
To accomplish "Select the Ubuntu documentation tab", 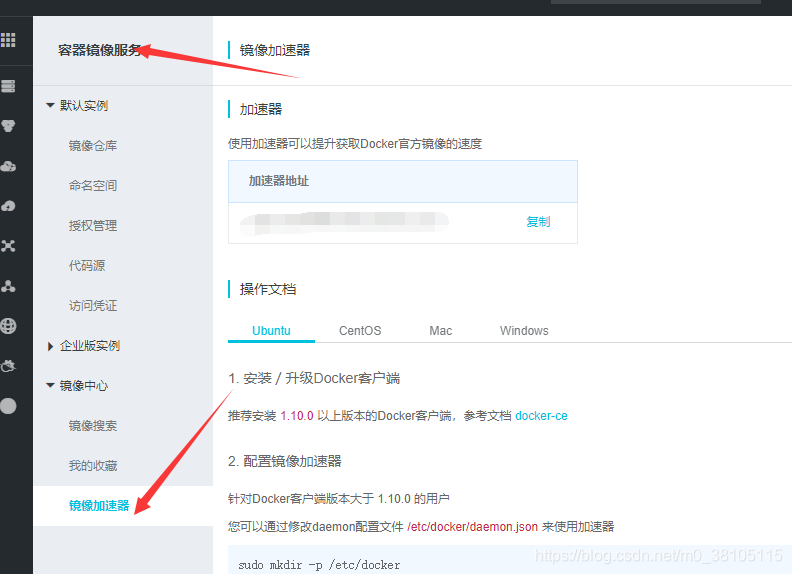I will coord(271,330).
